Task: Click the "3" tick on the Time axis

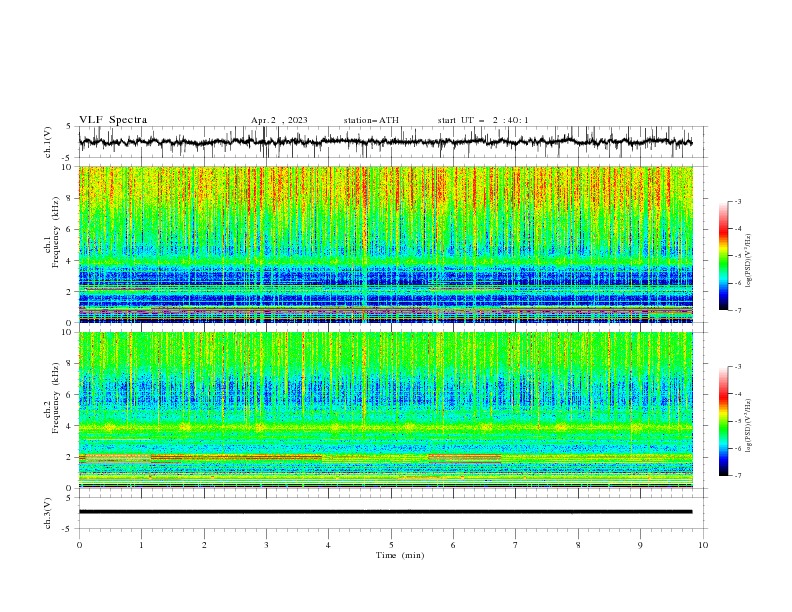Action: tap(266, 545)
